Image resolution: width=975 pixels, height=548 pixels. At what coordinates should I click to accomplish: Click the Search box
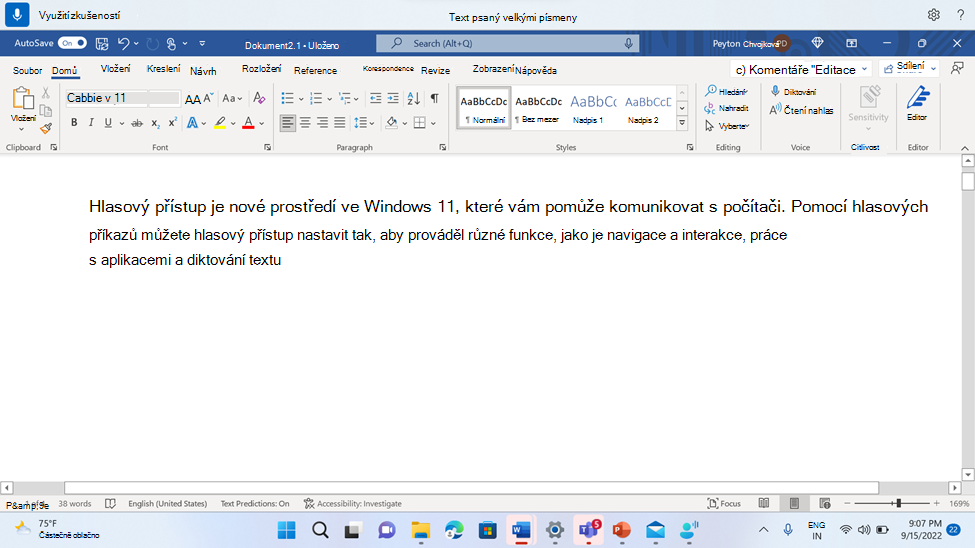[x=507, y=43]
